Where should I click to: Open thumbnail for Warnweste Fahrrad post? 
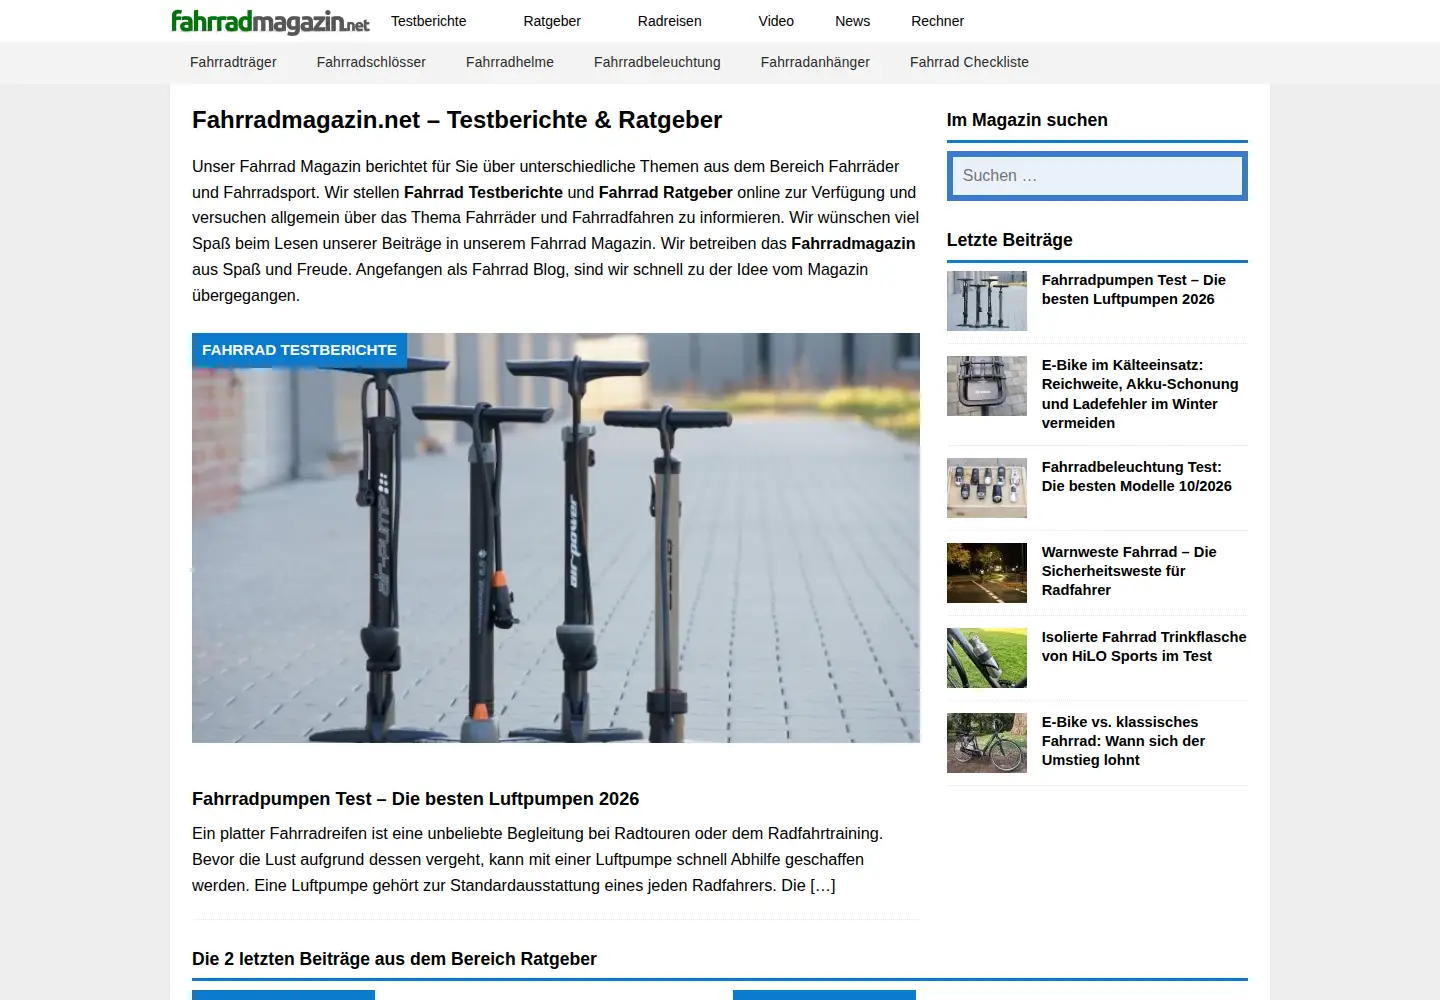[x=987, y=573]
